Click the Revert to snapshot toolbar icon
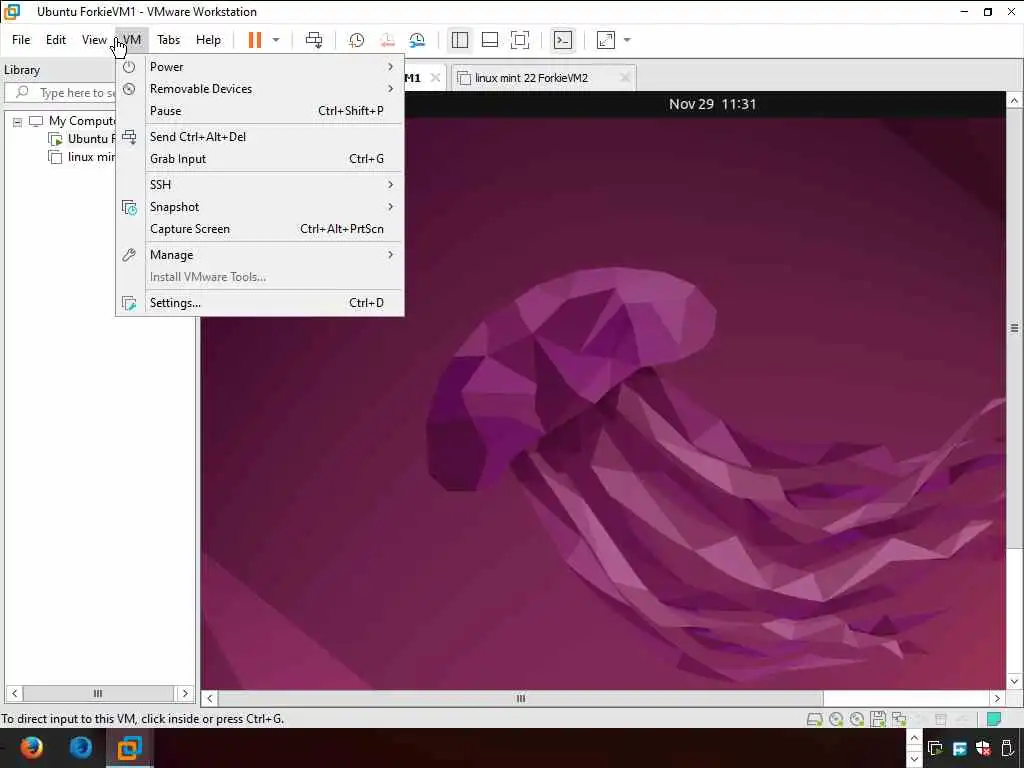 [387, 40]
